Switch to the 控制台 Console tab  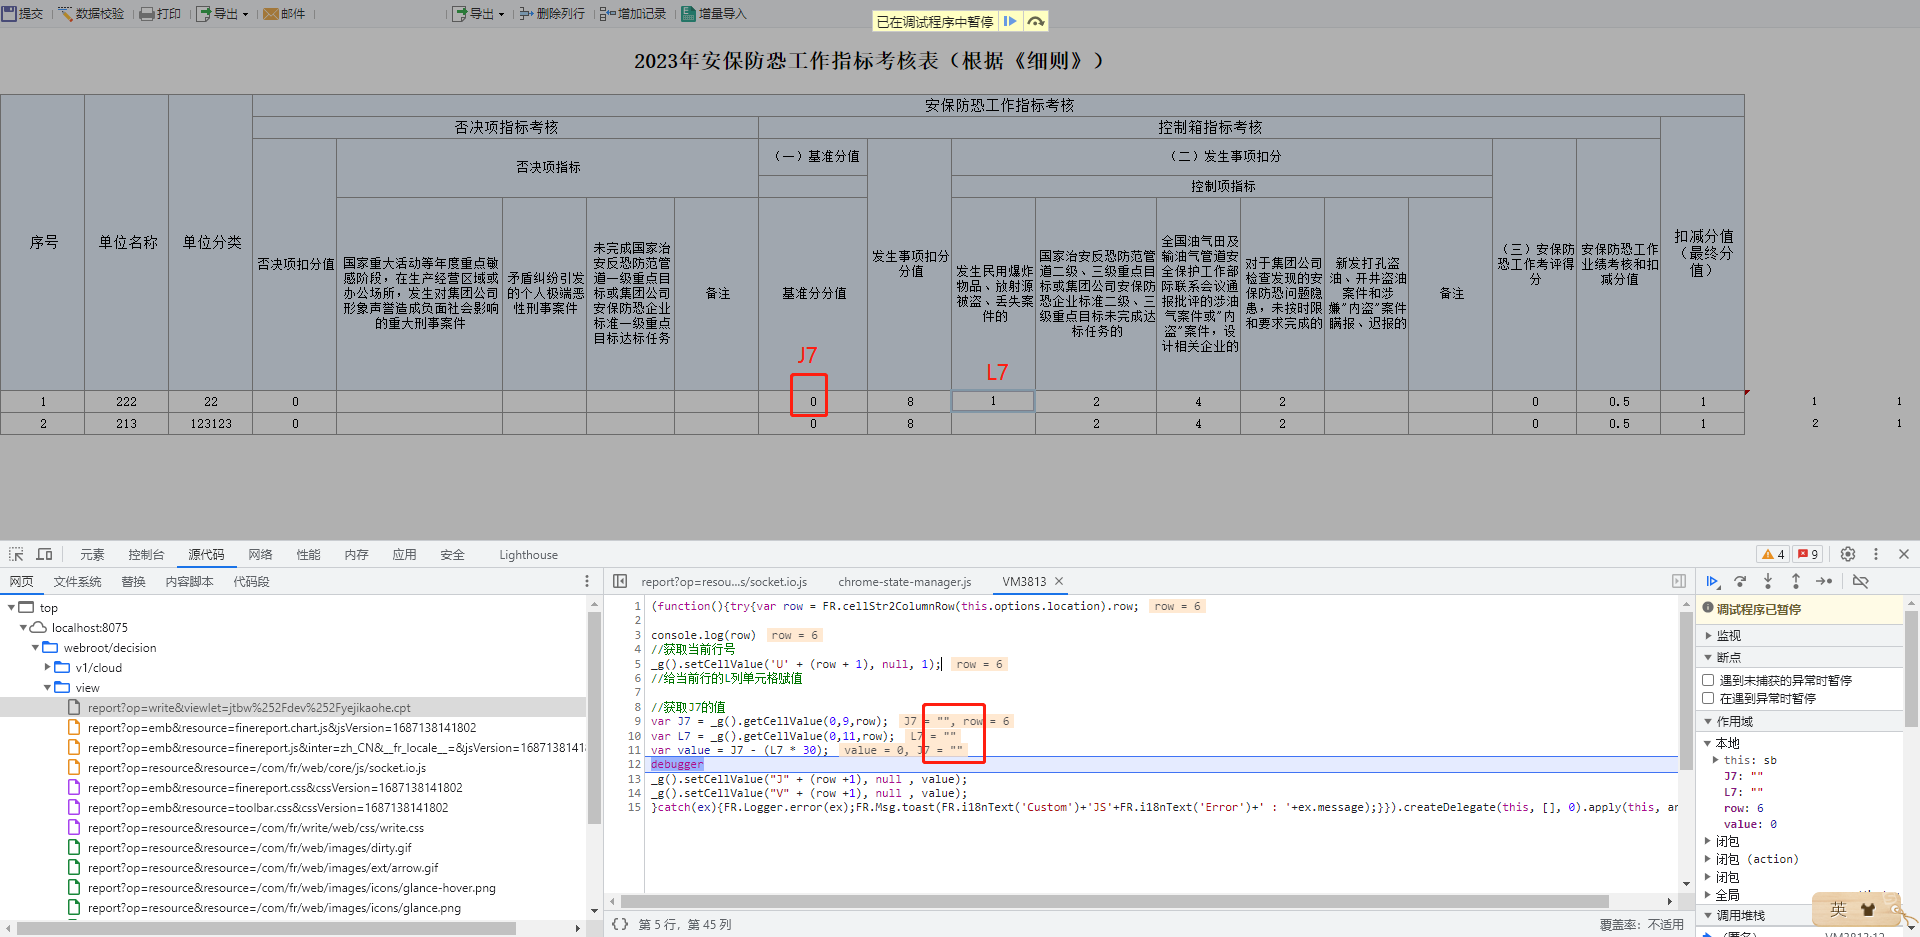point(146,554)
